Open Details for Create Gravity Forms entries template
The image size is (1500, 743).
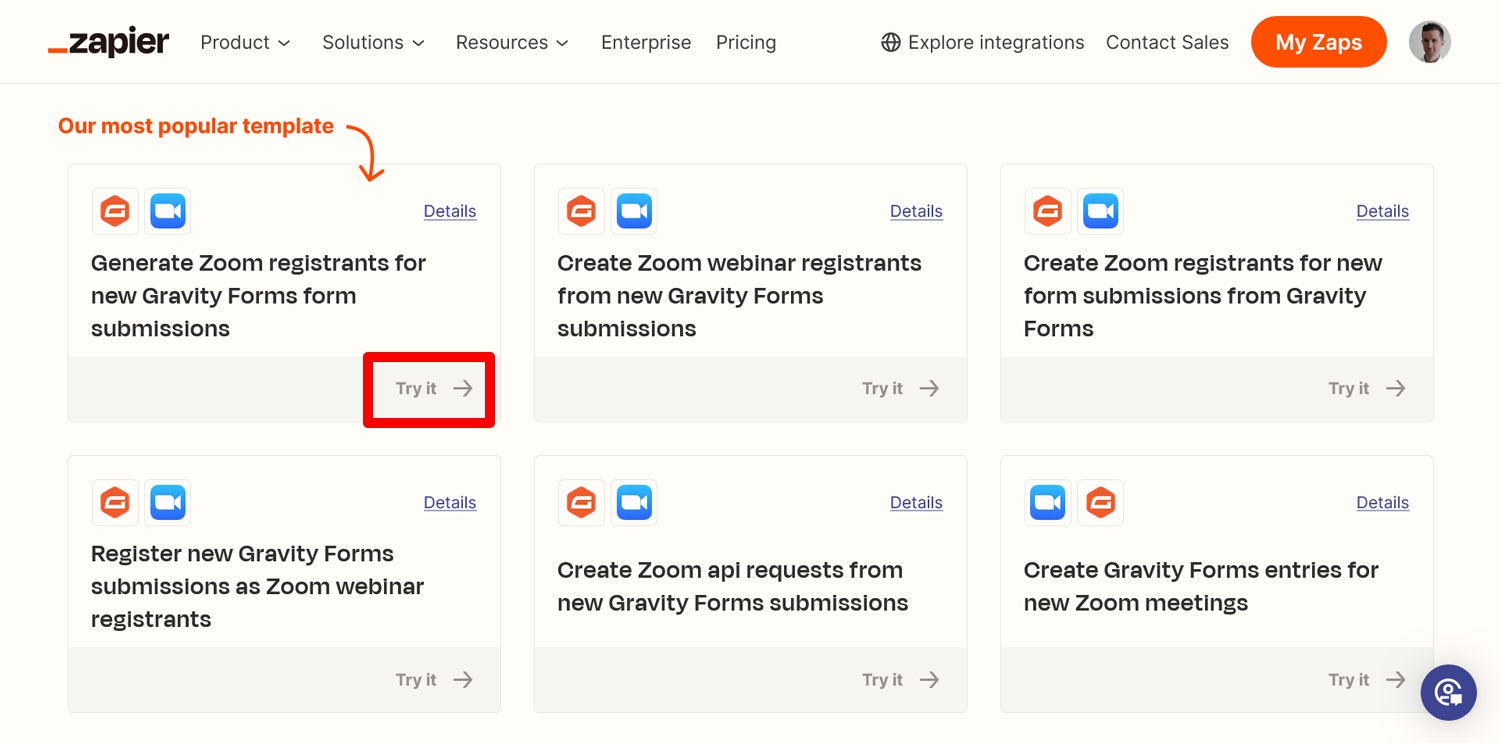[x=1382, y=502]
